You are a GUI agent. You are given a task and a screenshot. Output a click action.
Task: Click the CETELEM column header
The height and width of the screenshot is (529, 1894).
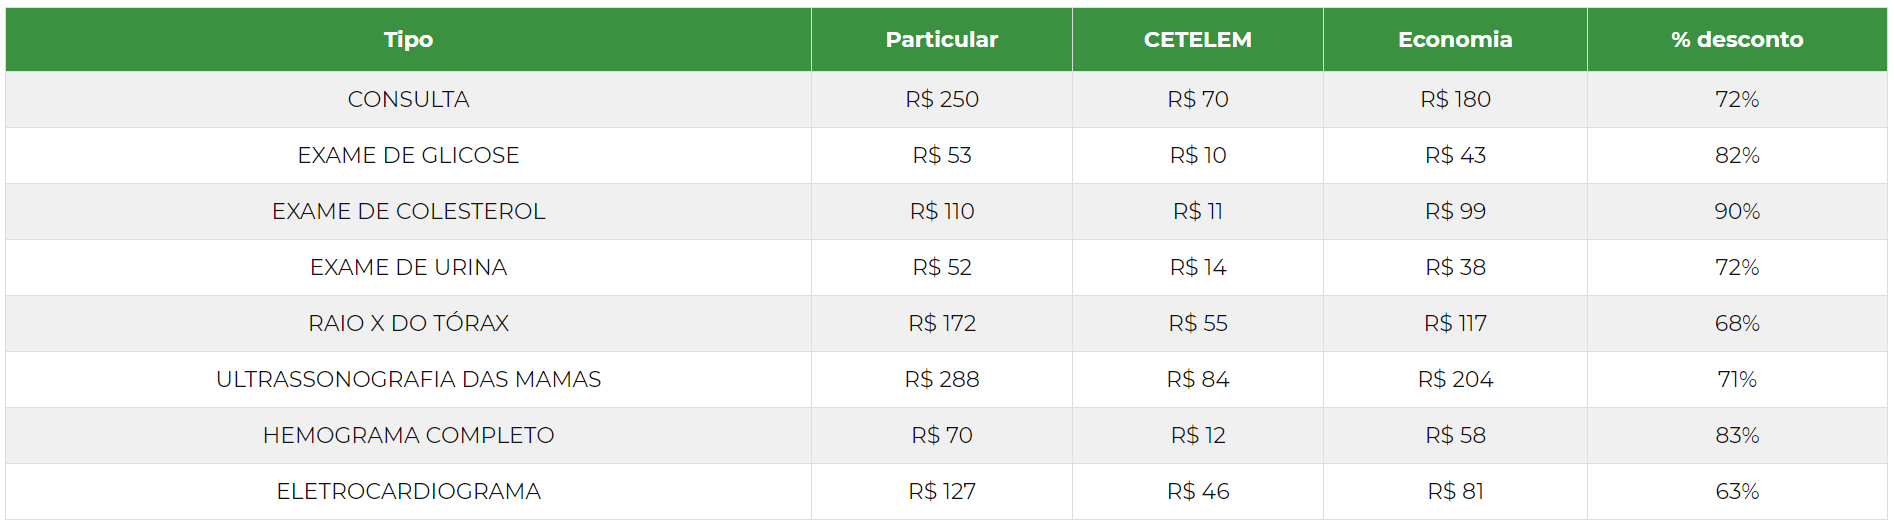point(1197,40)
